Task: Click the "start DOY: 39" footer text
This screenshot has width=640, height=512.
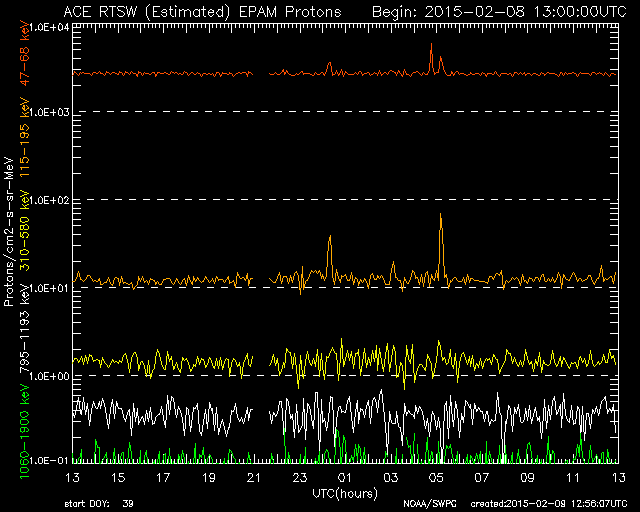Action: click(x=99, y=504)
